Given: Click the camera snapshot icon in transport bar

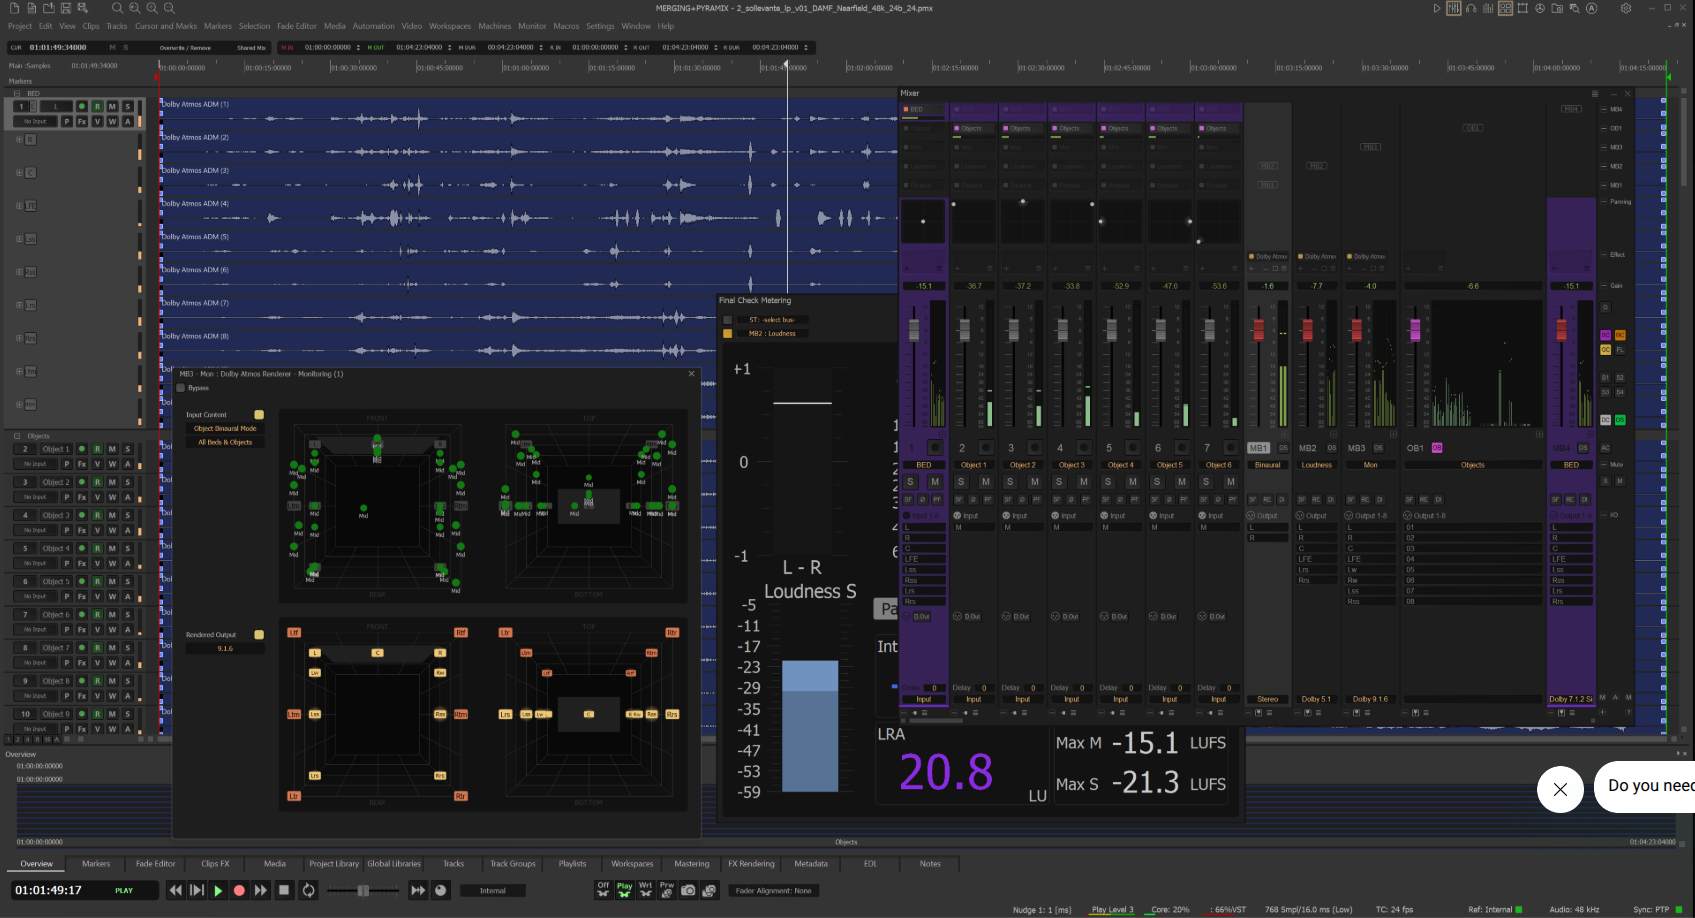Looking at the screenshot, I should pyautogui.click(x=688, y=890).
